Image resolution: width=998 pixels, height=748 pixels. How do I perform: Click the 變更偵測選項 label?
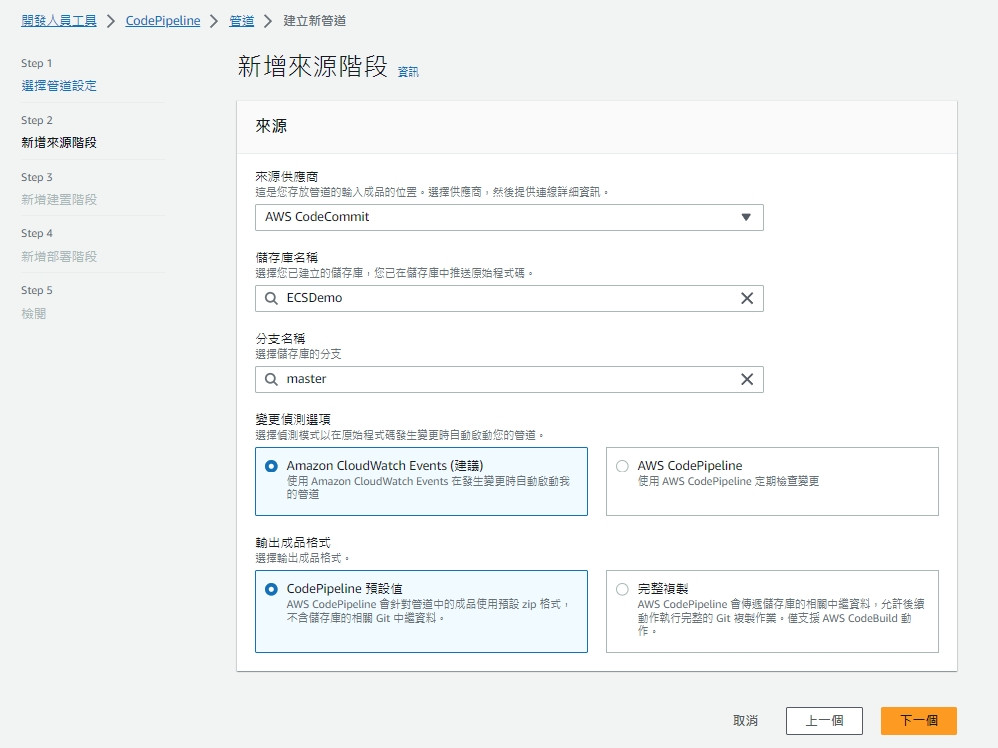(293, 420)
